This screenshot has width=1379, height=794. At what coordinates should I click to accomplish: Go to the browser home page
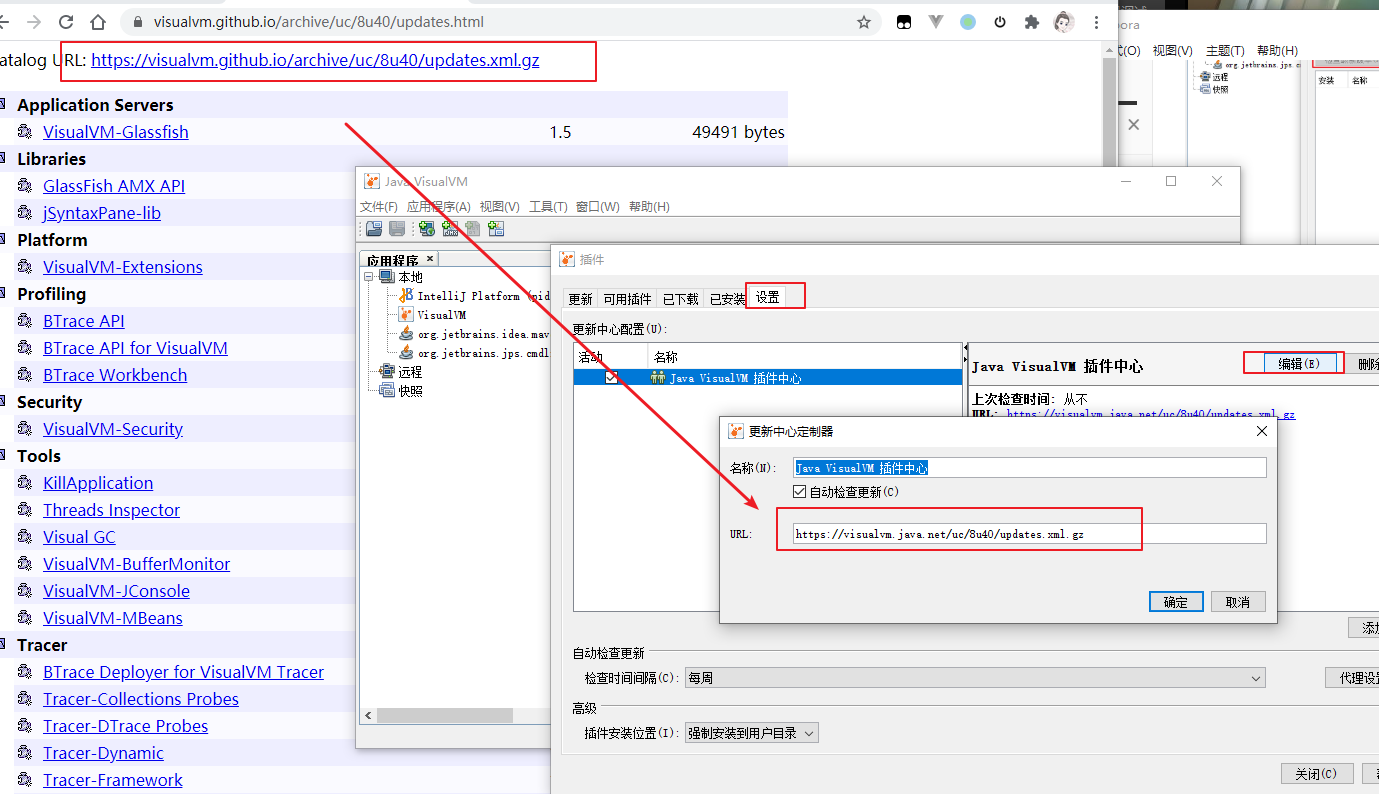(97, 22)
